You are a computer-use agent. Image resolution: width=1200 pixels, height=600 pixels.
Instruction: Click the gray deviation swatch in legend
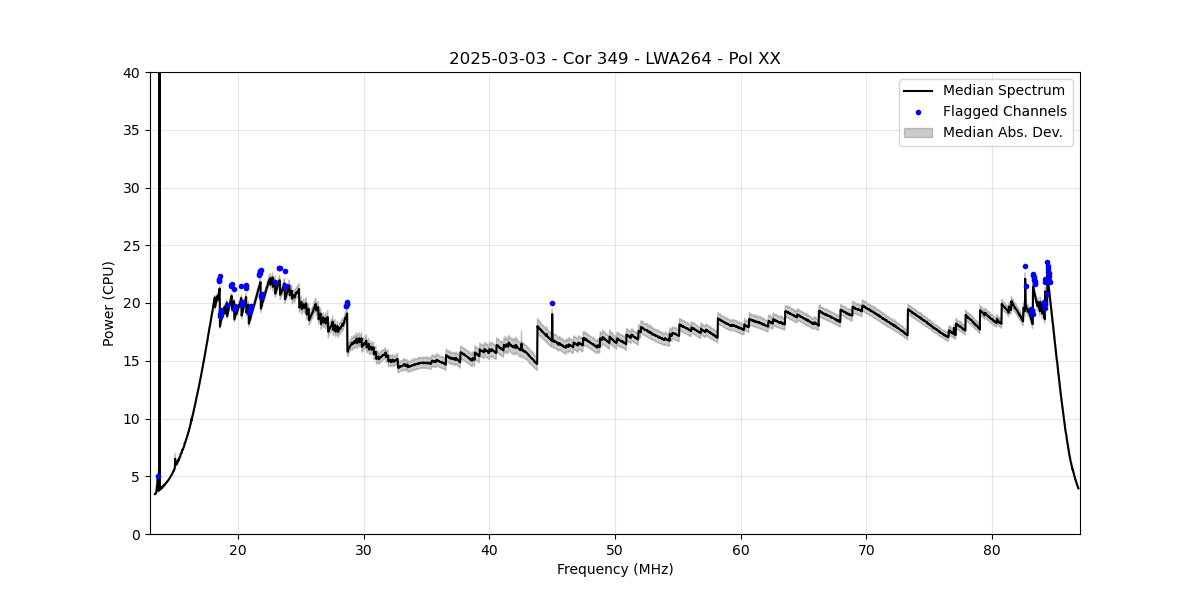coord(917,133)
